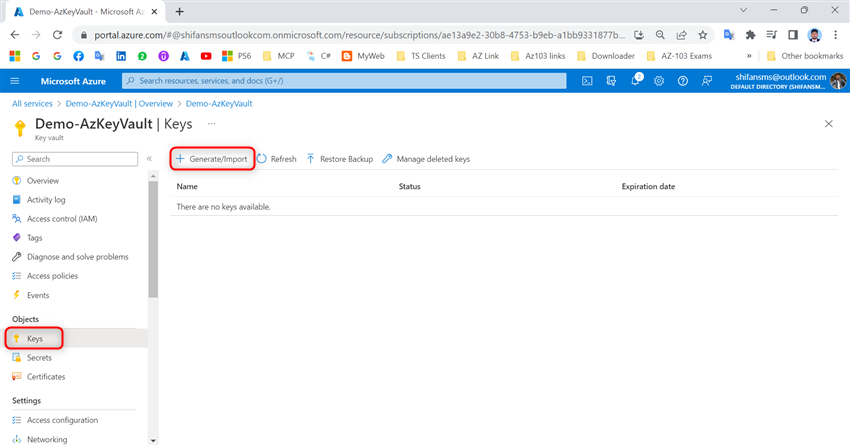The height and width of the screenshot is (446, 850).
Task: Open the ellipsis more options by title
Action: [x=211, y=124]
